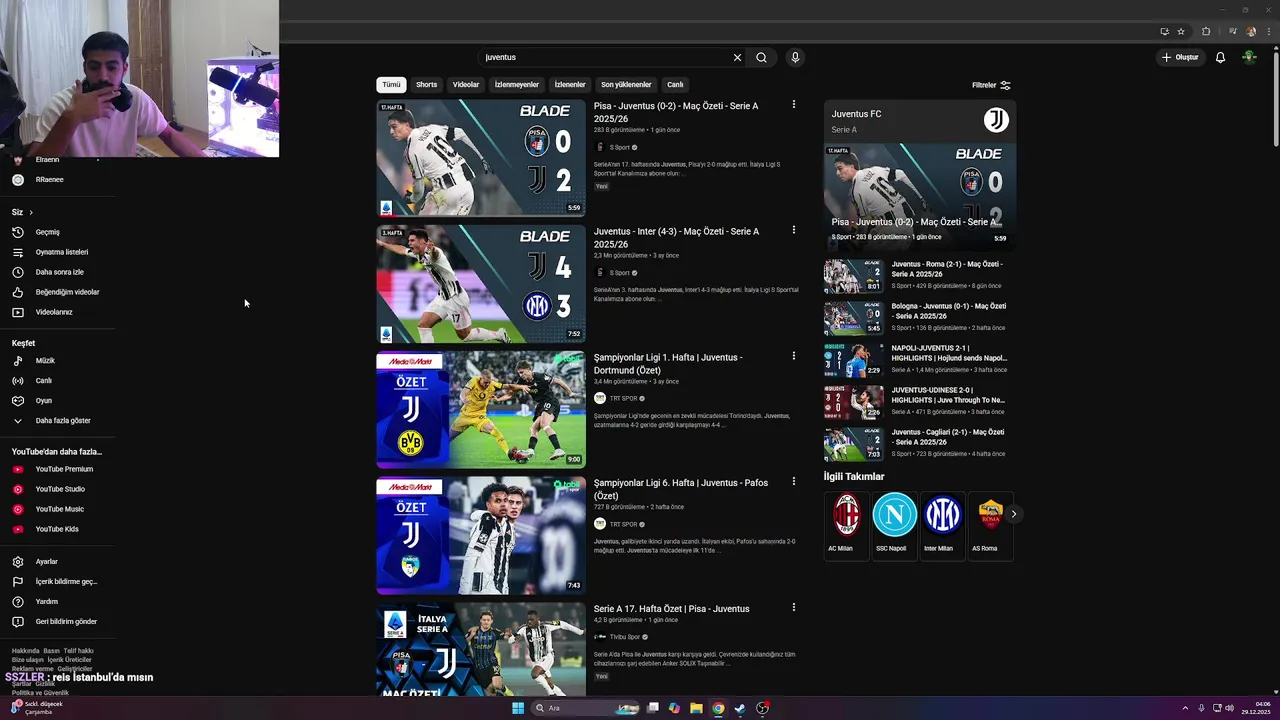Open Juventus - Roma (2-1) side video
Screen dimensions: 1280x720
click(919, 276)
